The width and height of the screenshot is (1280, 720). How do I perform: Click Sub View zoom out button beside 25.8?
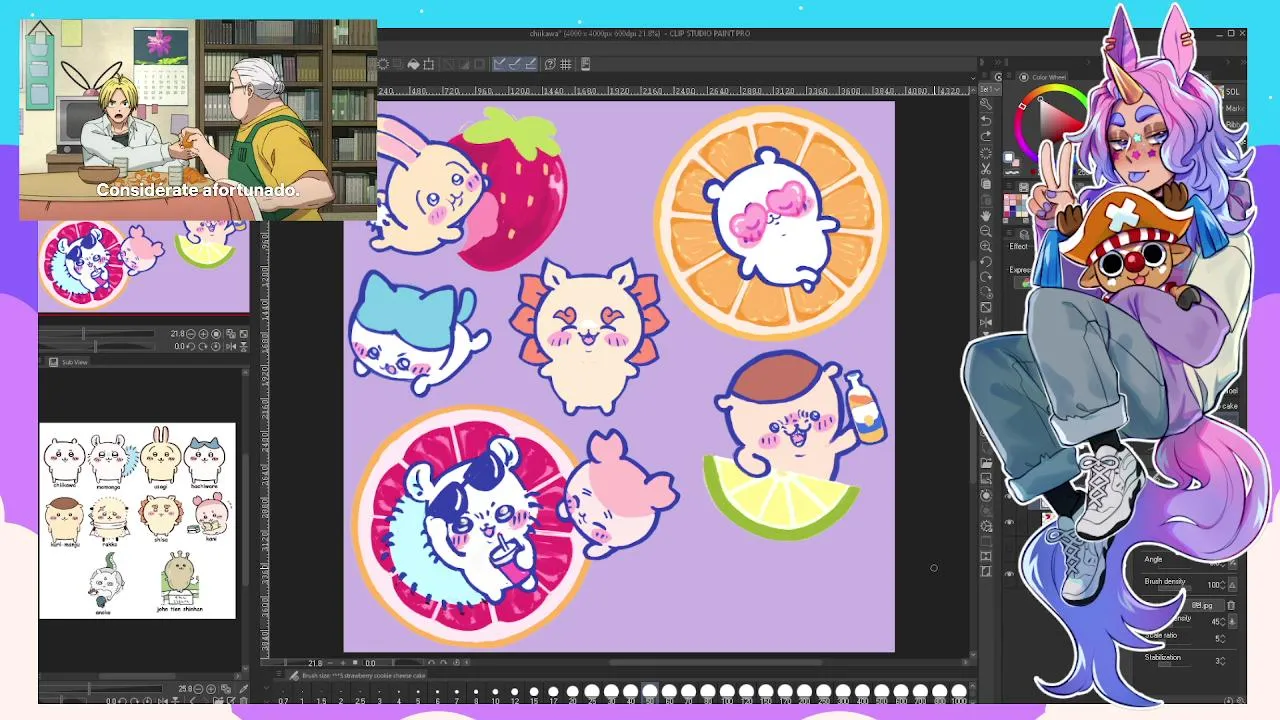click(x=198, y=689)
